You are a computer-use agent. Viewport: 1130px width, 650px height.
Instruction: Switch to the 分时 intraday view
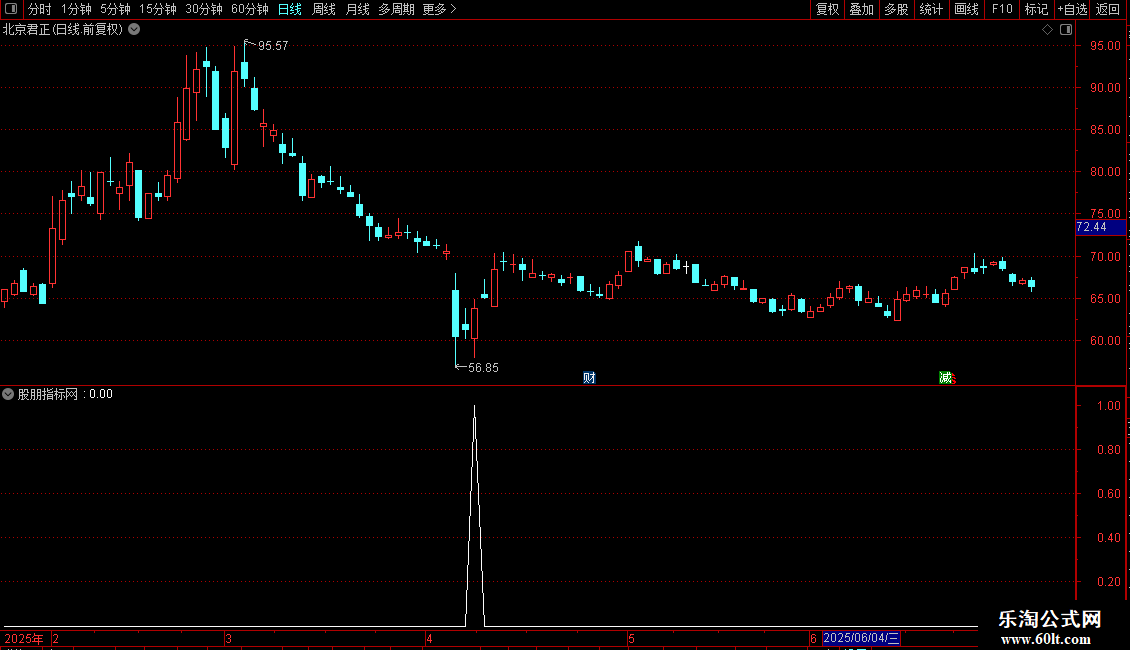click(x=40, y=9)
